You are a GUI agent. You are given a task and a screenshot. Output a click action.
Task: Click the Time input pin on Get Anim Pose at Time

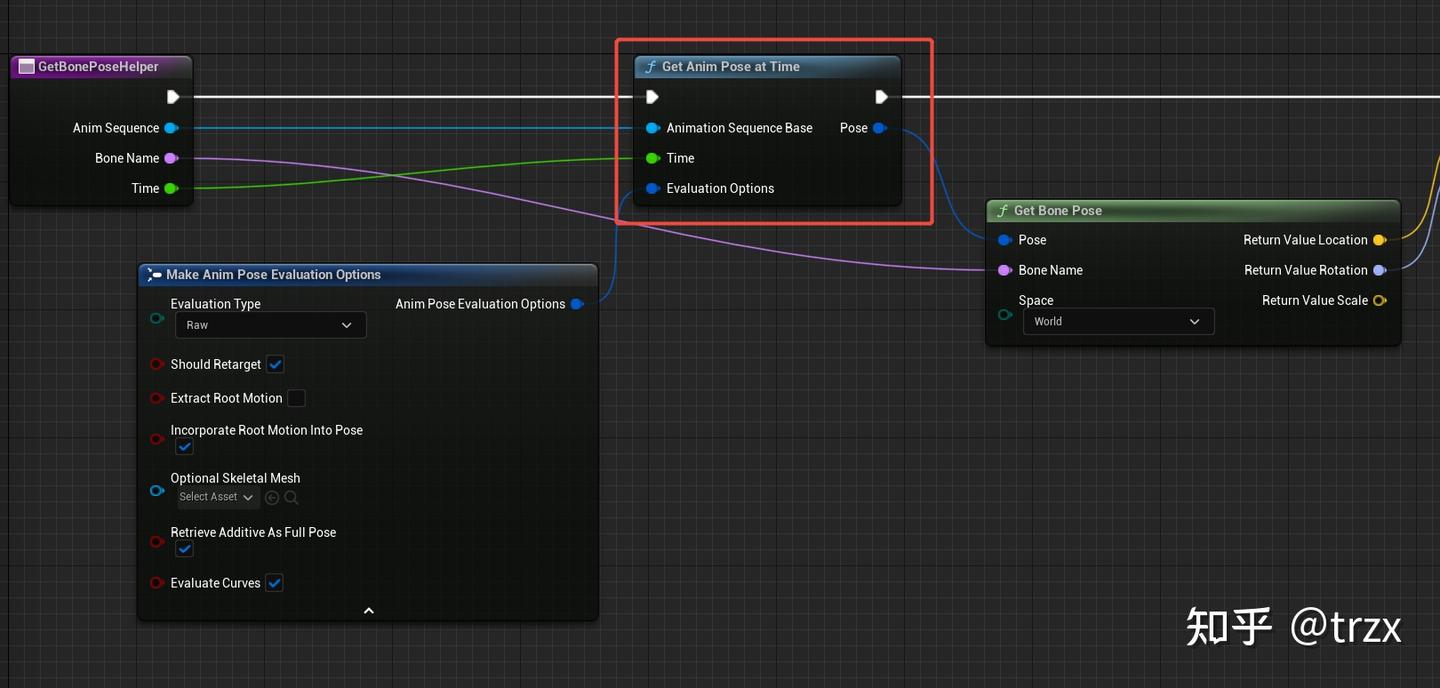(652, 157)
